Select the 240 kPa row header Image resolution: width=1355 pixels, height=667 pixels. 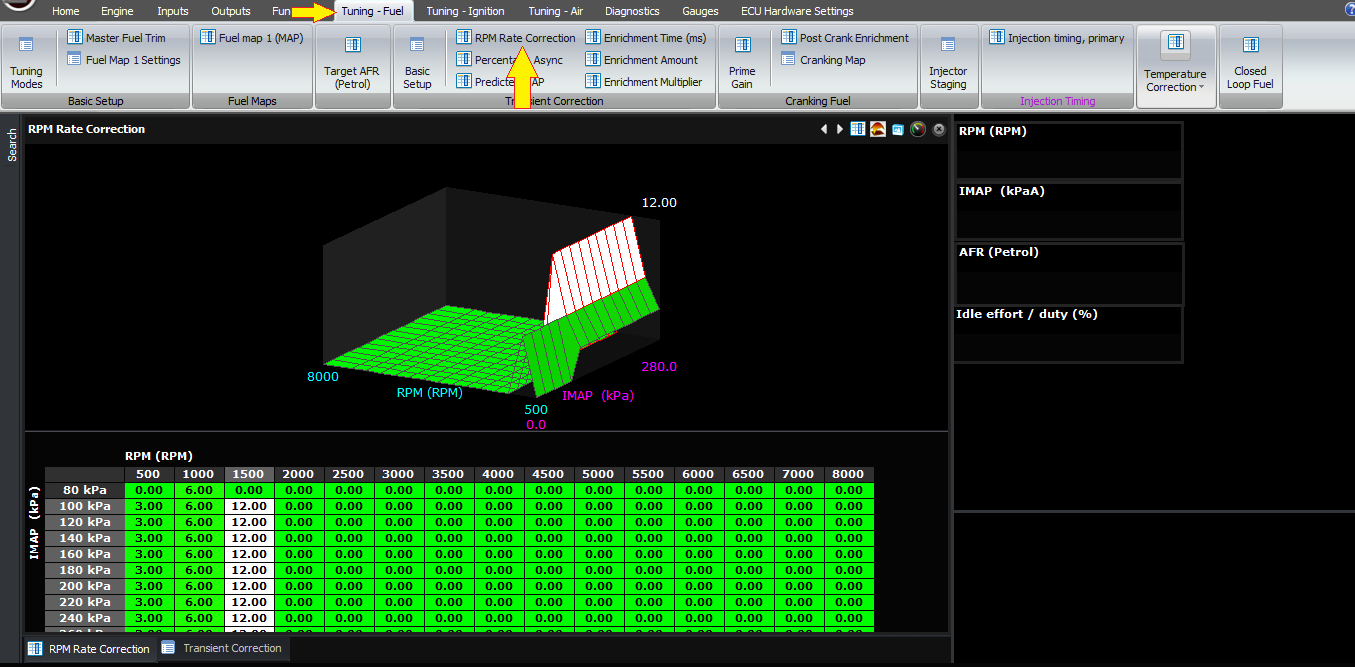pyautogui.click(x=85, y=618)
